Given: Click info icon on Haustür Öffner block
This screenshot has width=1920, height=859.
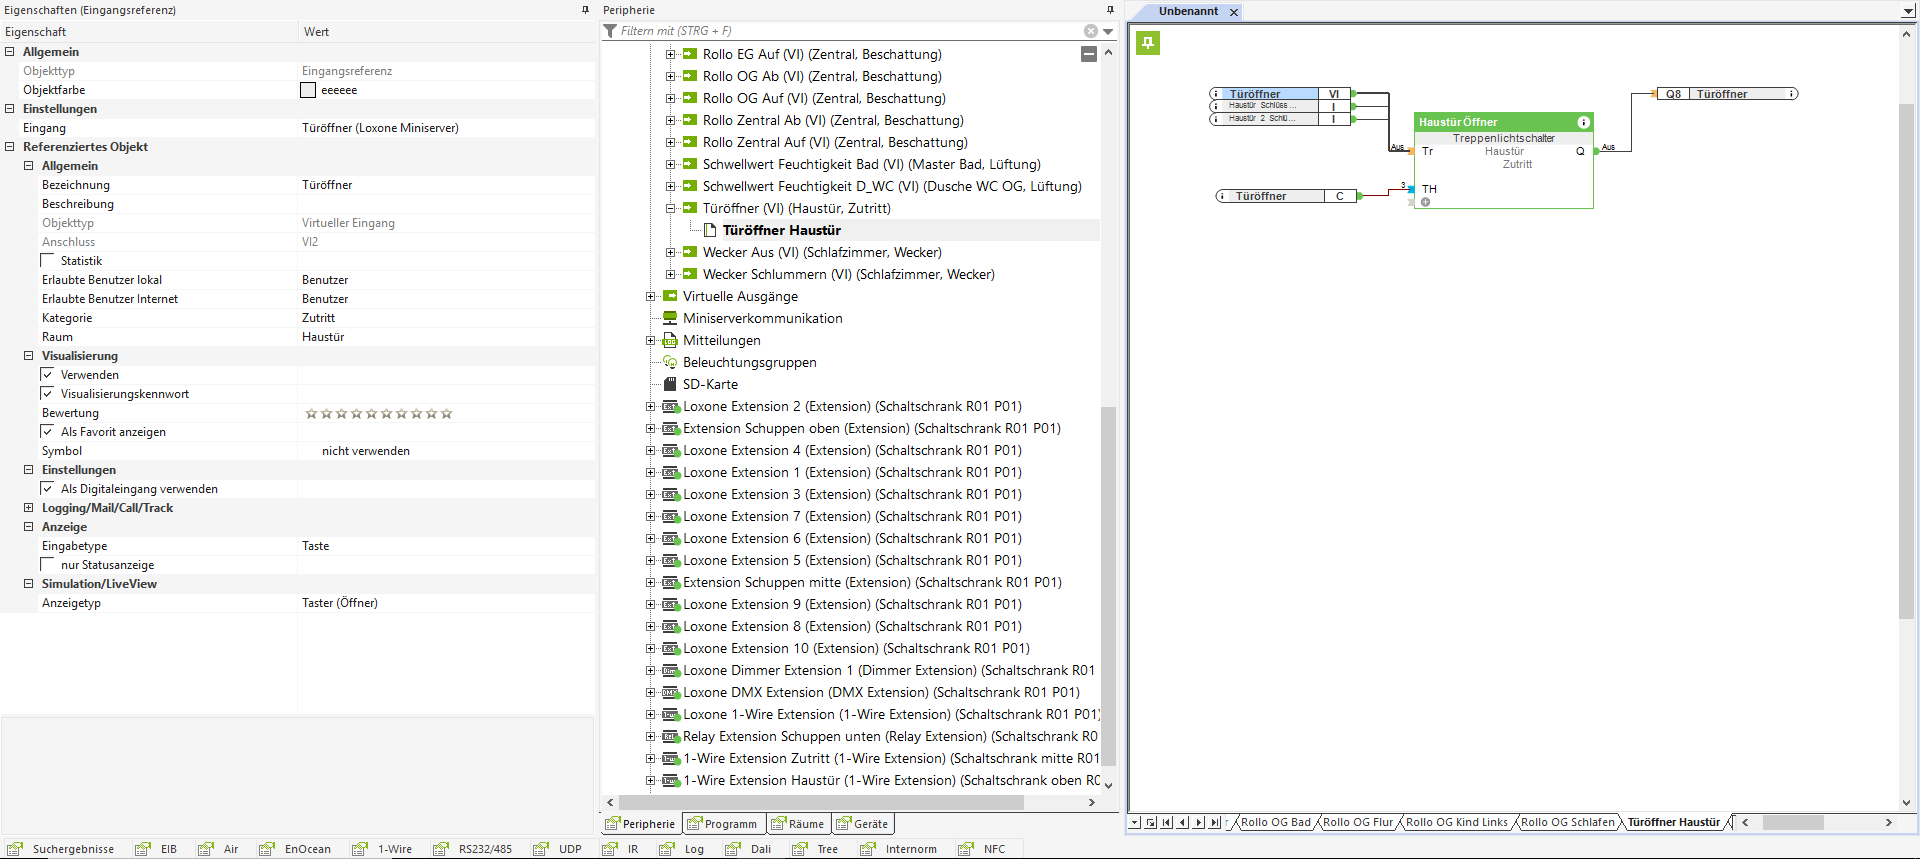Looking at the screenshot, I should click(x=1583, y=122).
